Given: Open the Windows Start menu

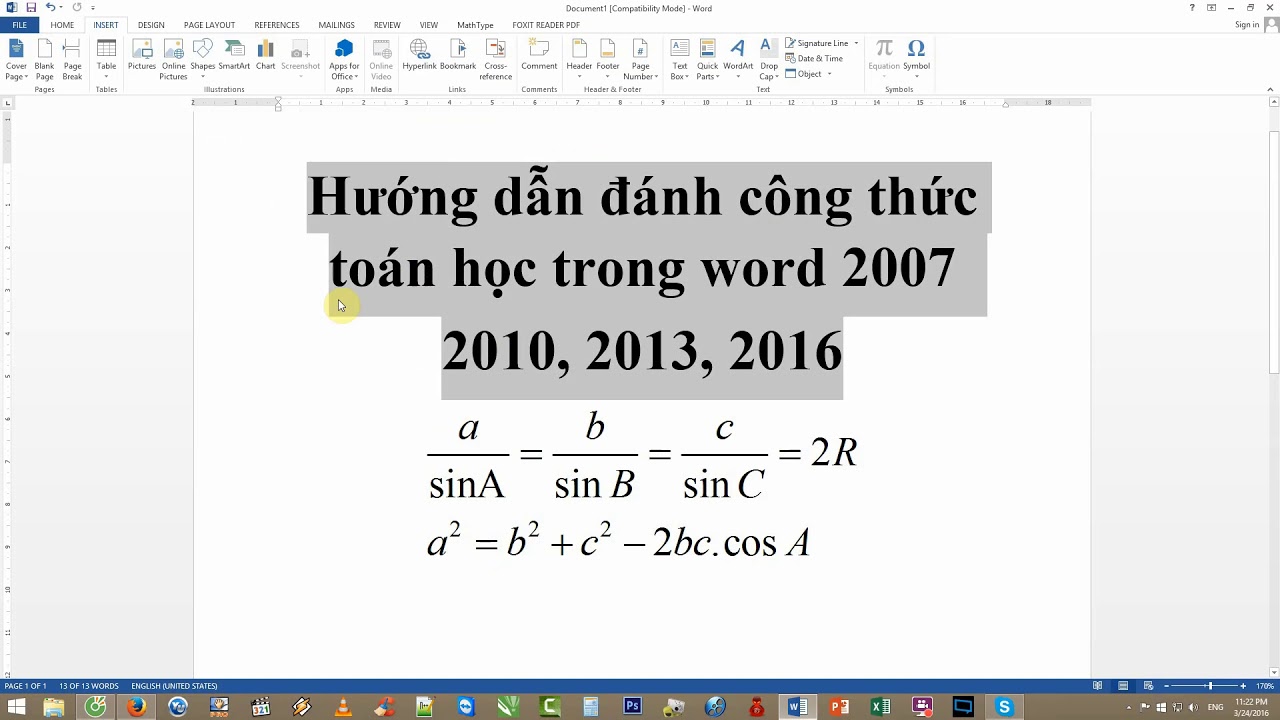Looking at the screenshot, I should click(16, 707).
